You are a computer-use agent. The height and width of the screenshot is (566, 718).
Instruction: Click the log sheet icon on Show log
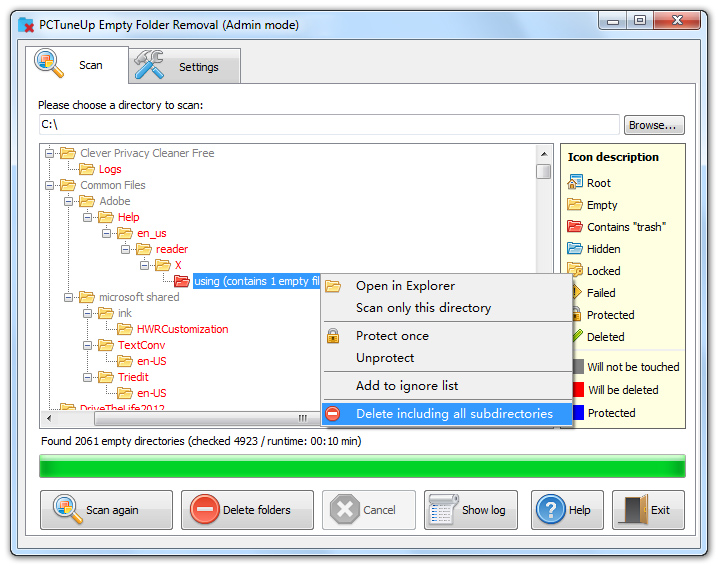click(x=443, y=509)
